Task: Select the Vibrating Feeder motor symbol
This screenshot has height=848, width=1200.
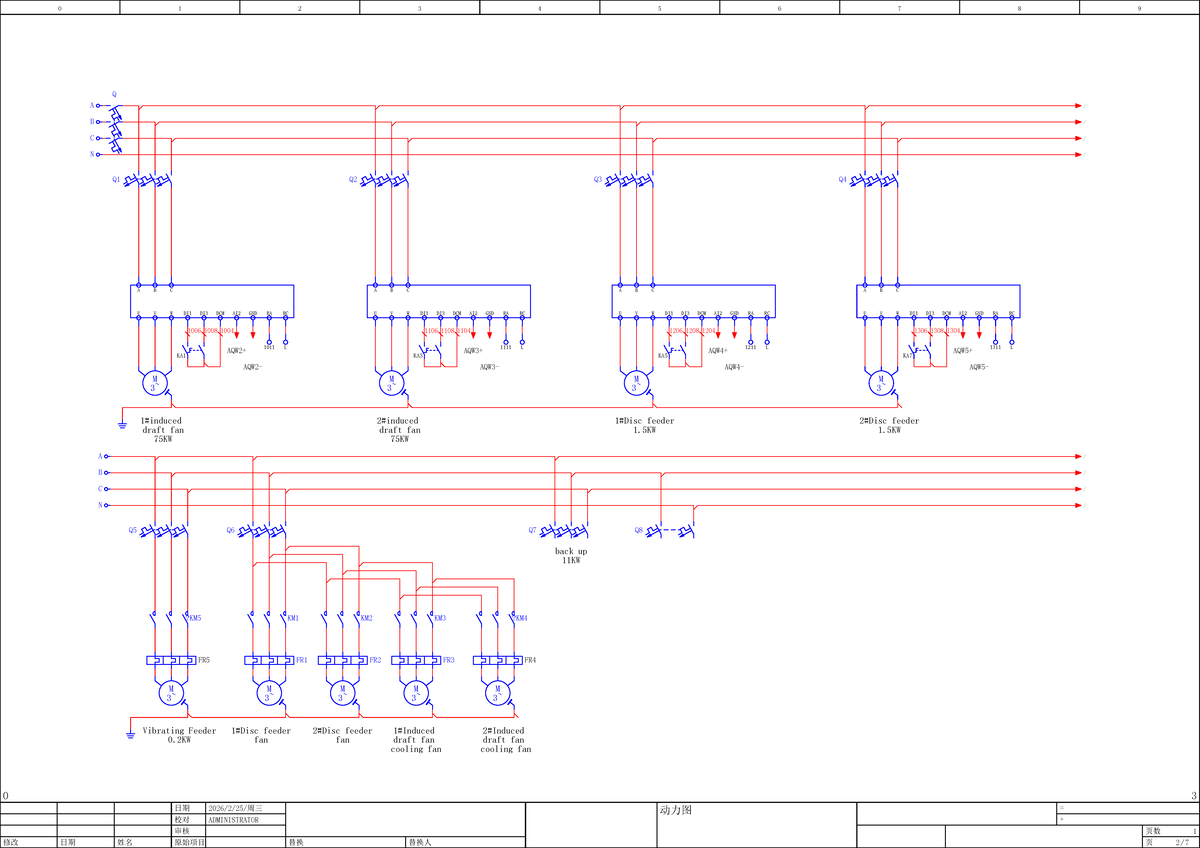Action: tap(170, 693)
